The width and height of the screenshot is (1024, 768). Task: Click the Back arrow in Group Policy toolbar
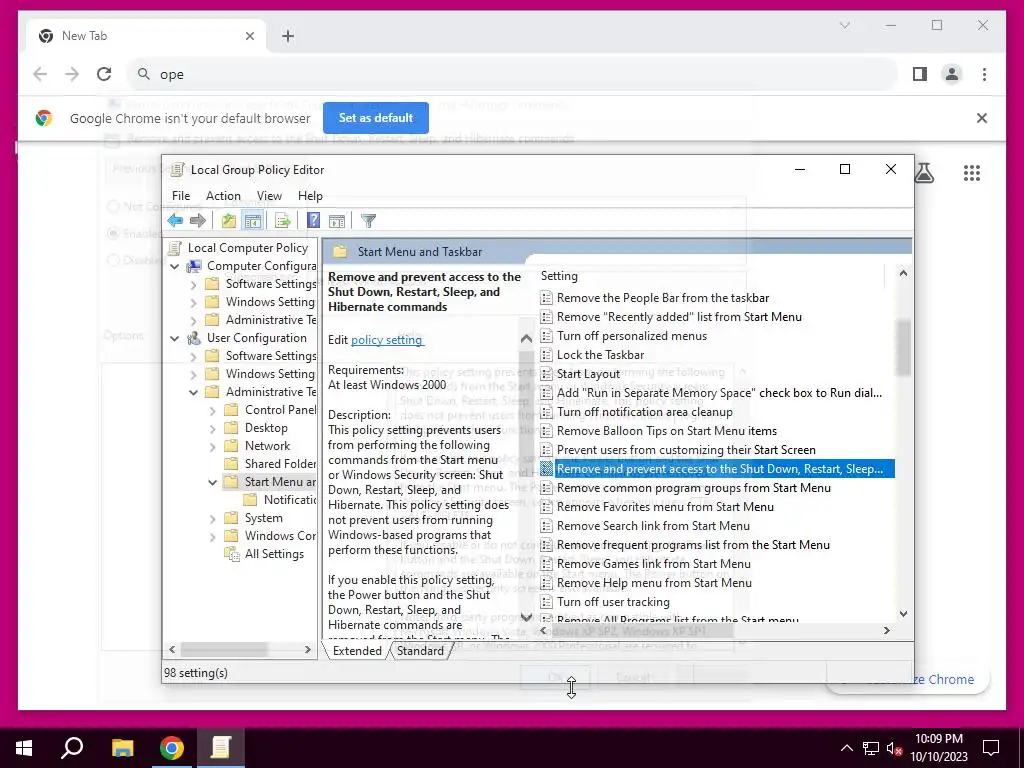click(x=175, y=221)
